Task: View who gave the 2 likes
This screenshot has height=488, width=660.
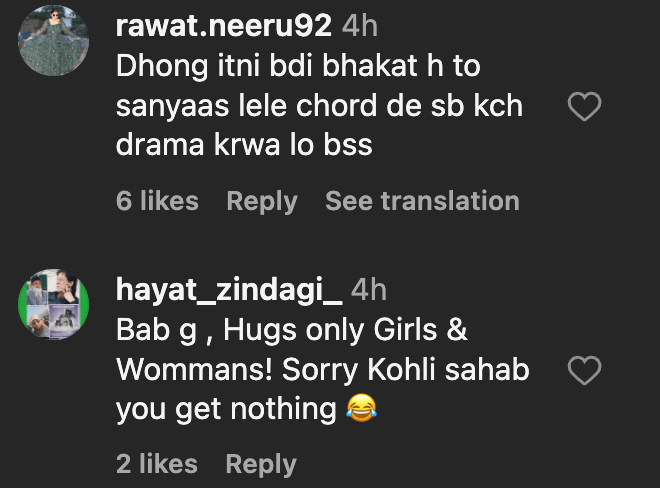Action: click(x=157, y=464)
